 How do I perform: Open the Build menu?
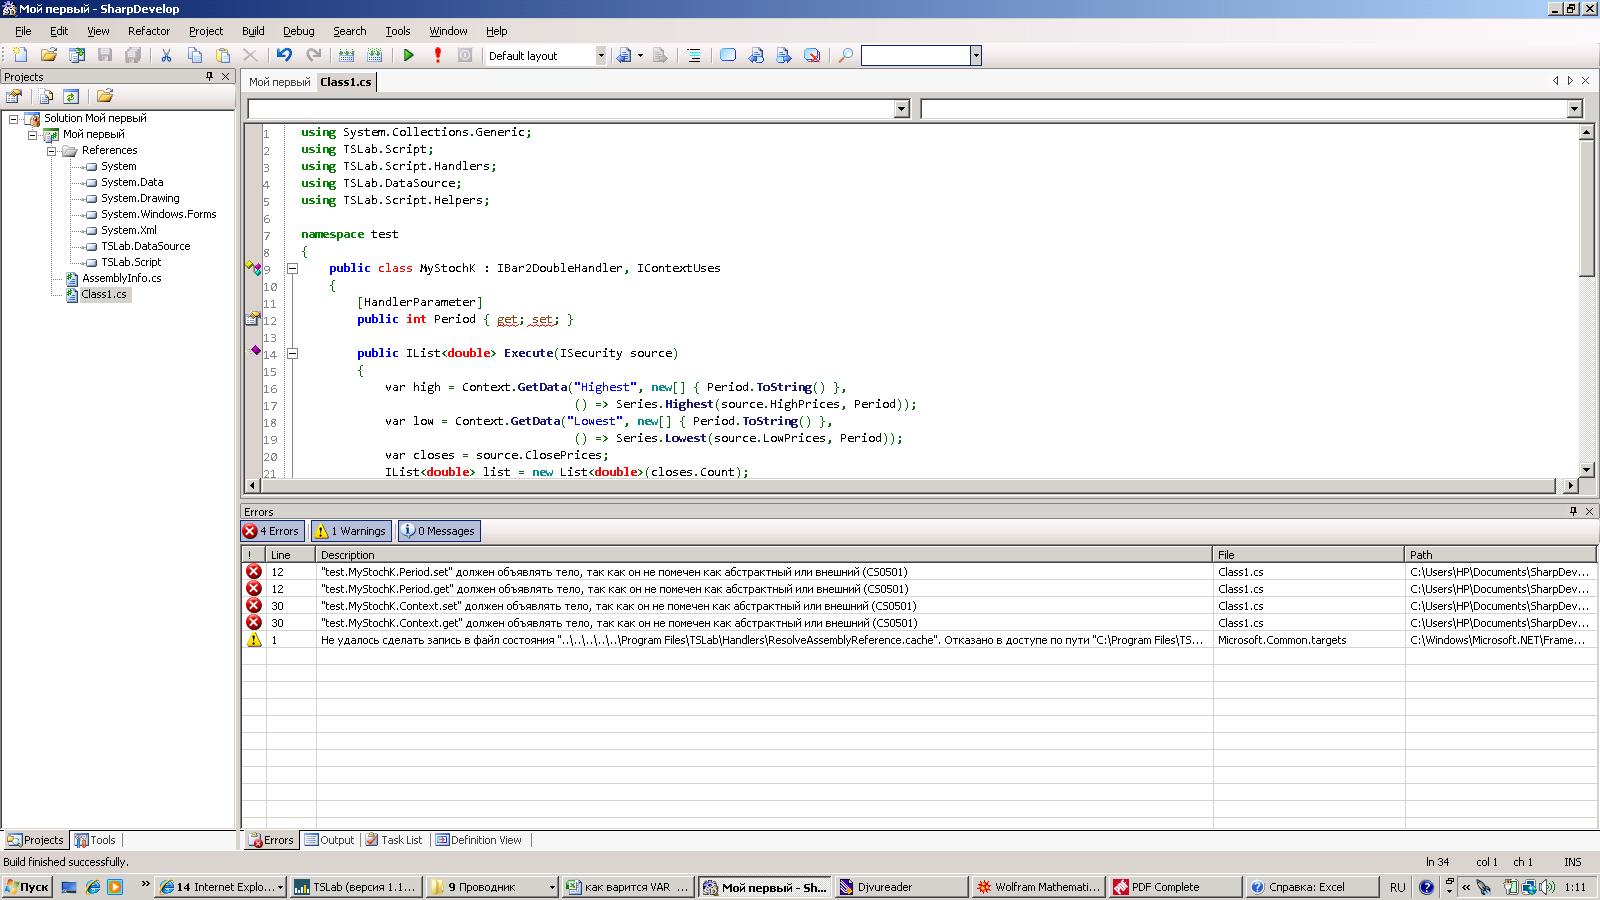click(253, 31)
